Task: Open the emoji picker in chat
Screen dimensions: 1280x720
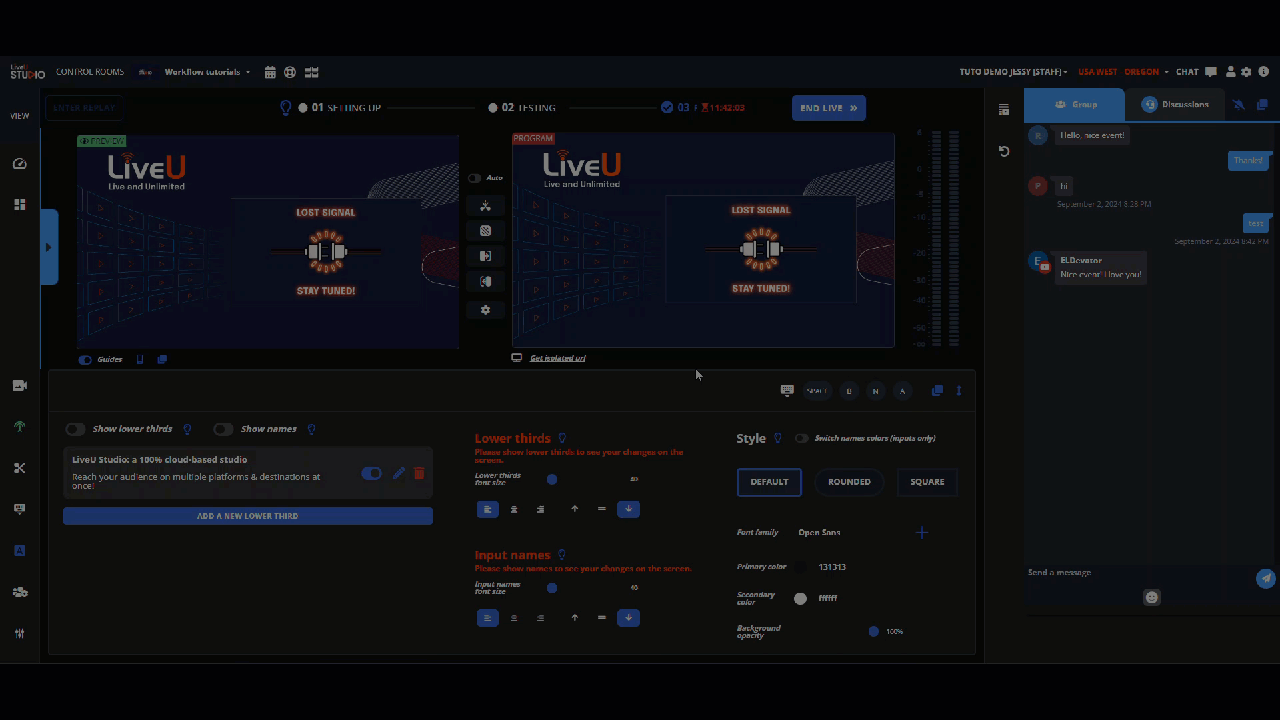Action: click(1152, 597)
